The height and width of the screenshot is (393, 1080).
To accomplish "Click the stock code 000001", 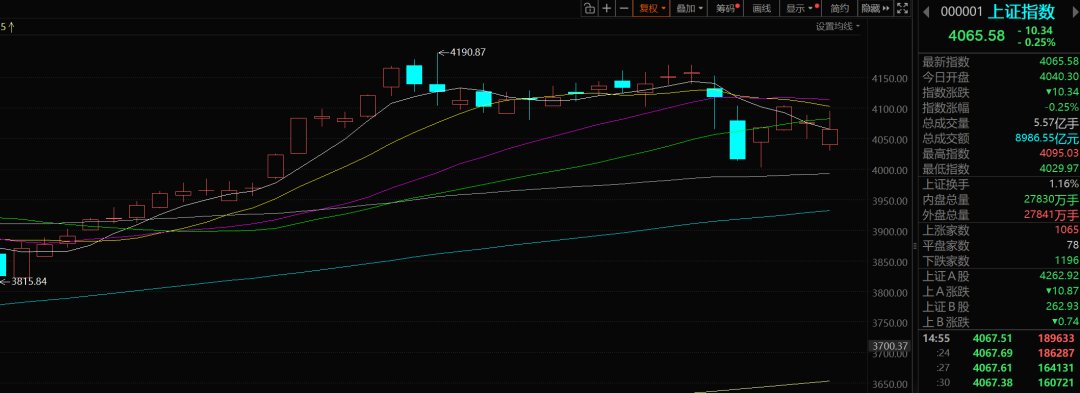I will [x=962, y=12].
